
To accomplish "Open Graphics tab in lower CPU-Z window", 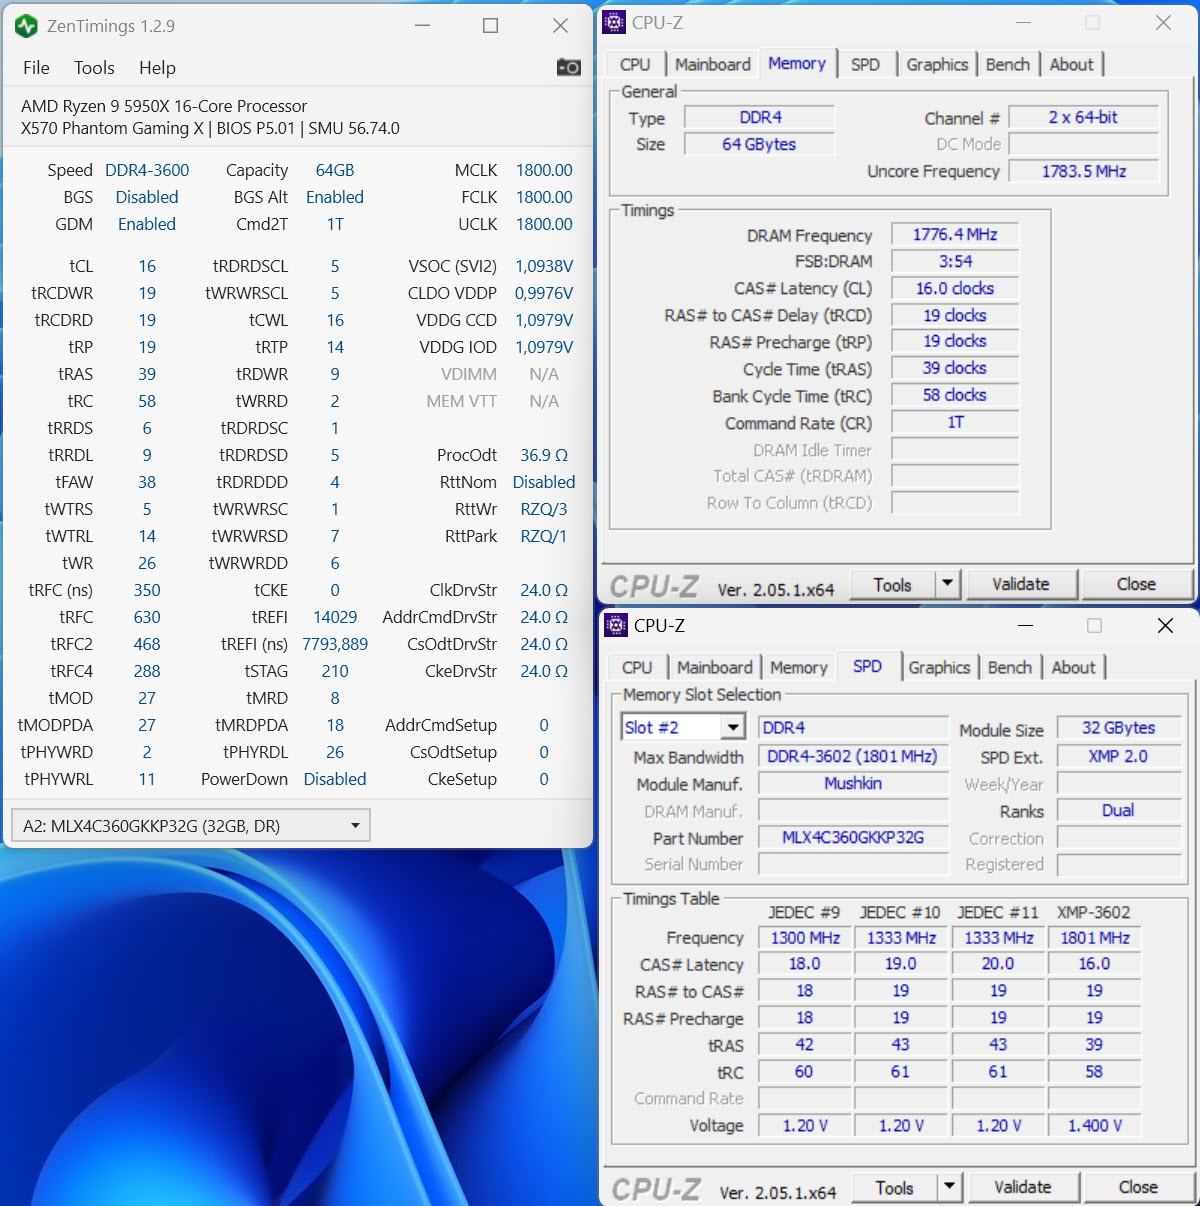I will [939, 667].
